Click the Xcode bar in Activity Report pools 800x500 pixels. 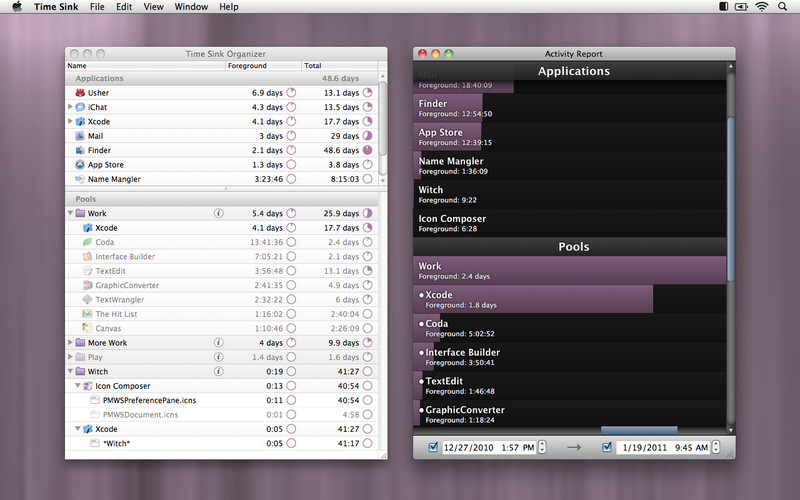533,300
